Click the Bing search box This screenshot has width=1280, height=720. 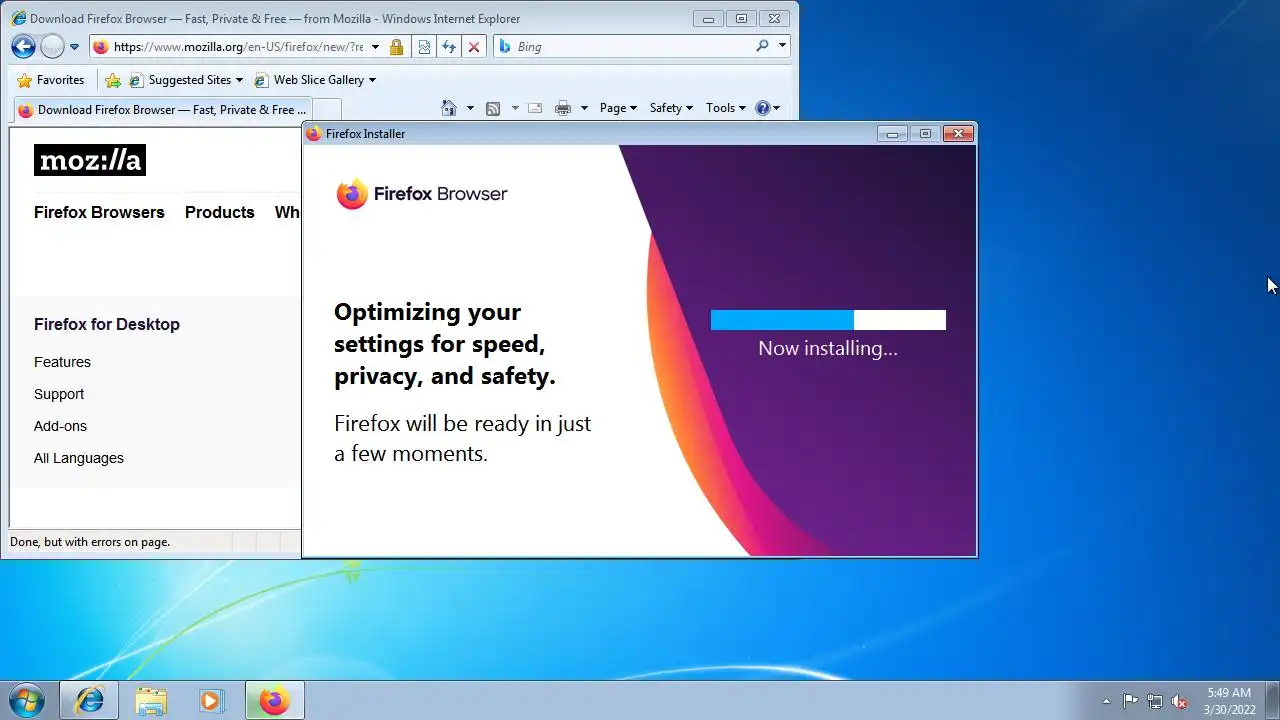point(632,46)
